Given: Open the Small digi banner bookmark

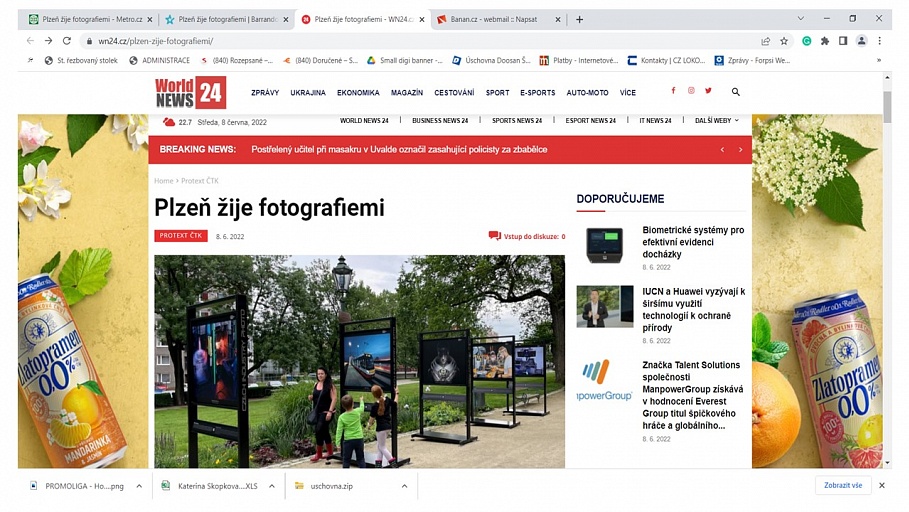Looking at the screenshot, I should click(405, 60).
